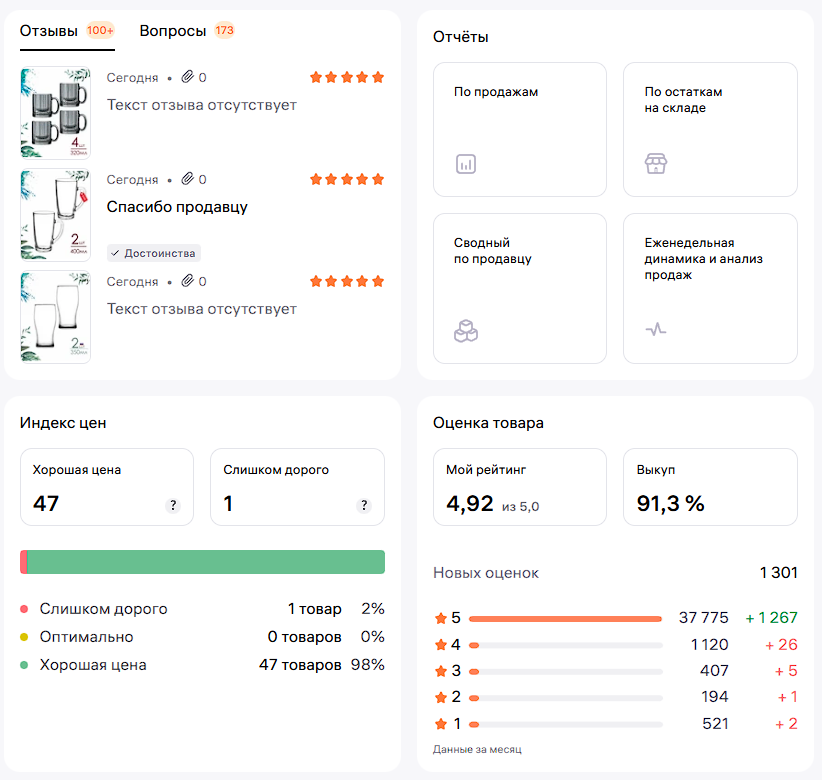Click the question mark in Слишком дорого card
This screenshot has height=780, width=822.
pyautogui.click(x=363, y=505)
